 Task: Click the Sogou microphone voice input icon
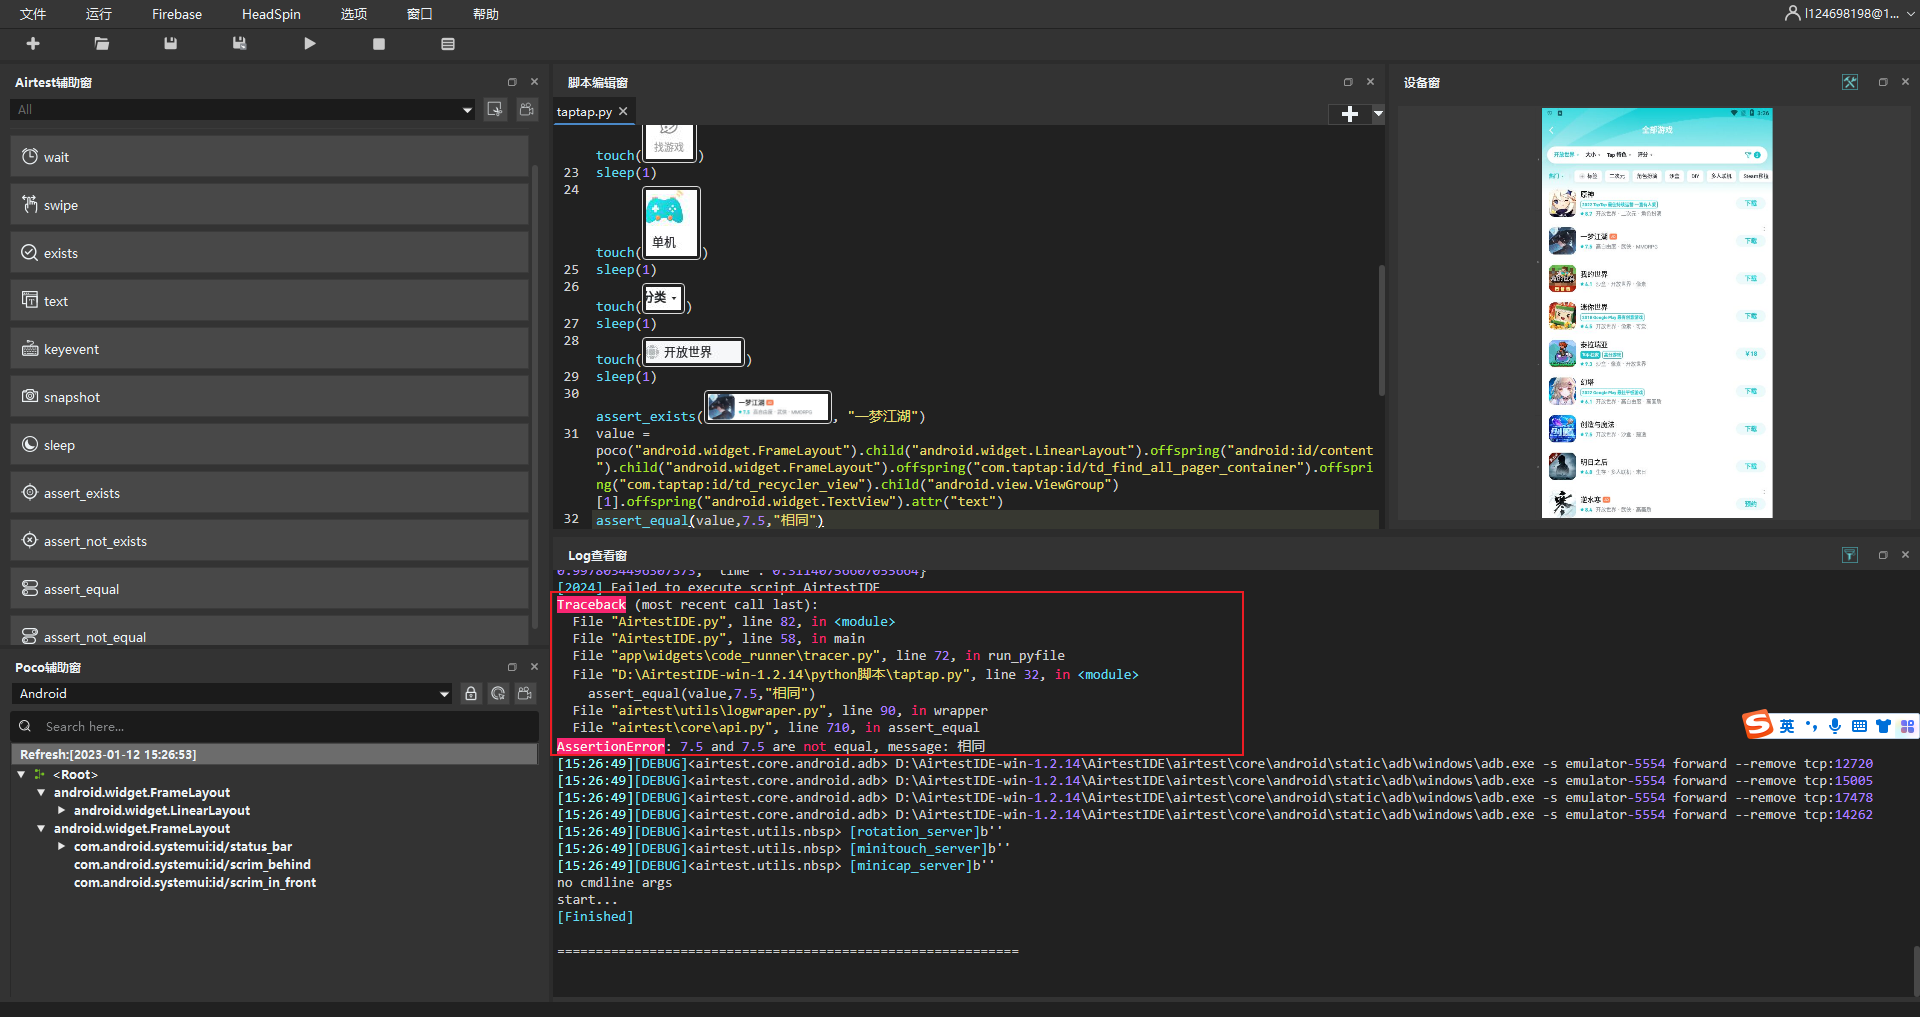[1835, 726]
